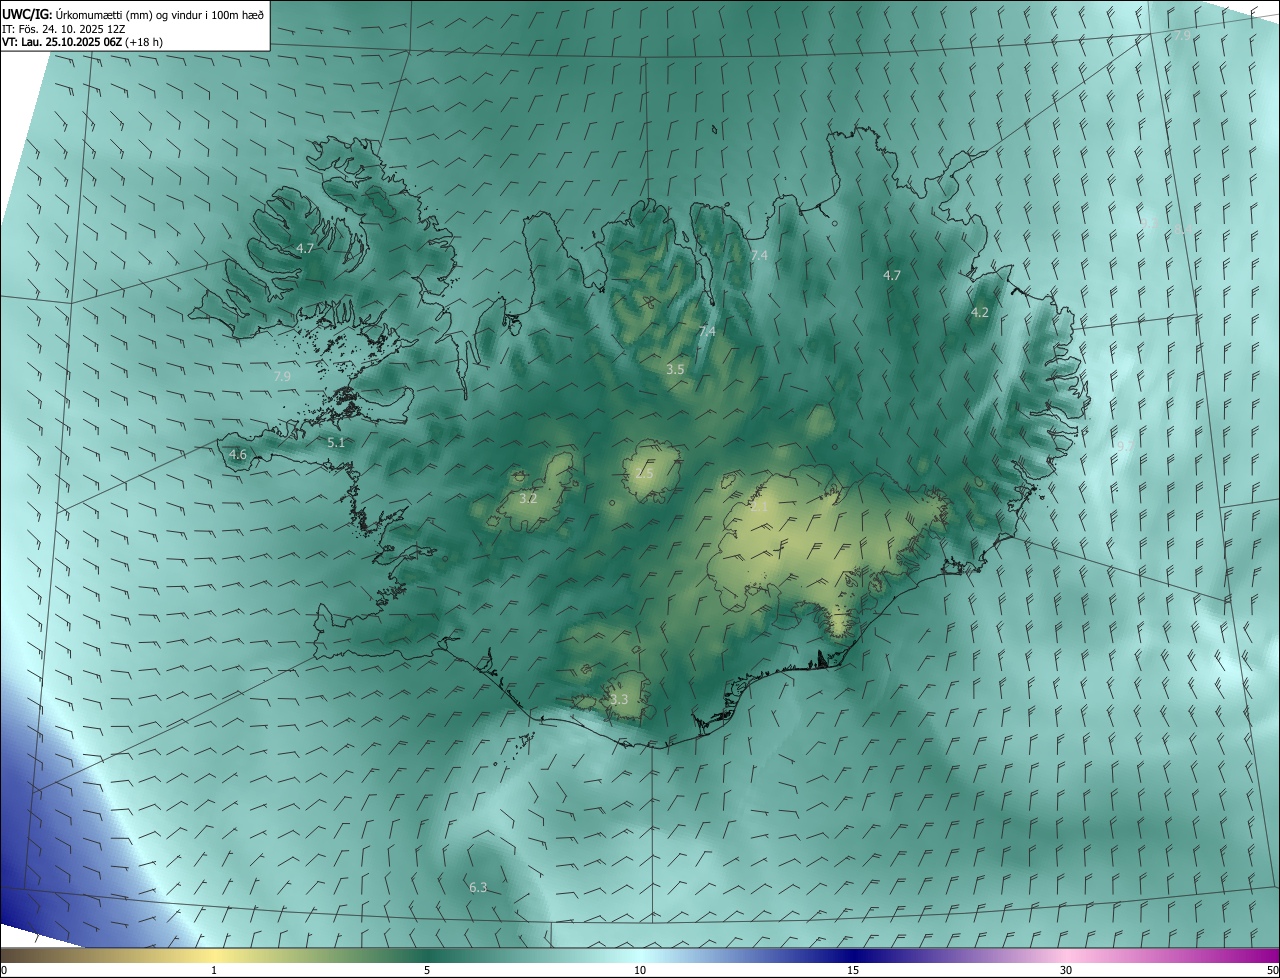This screenshot has width=1280, height=978.
Task: Click the colour scale tick label "15"
Action: point(853,970)
